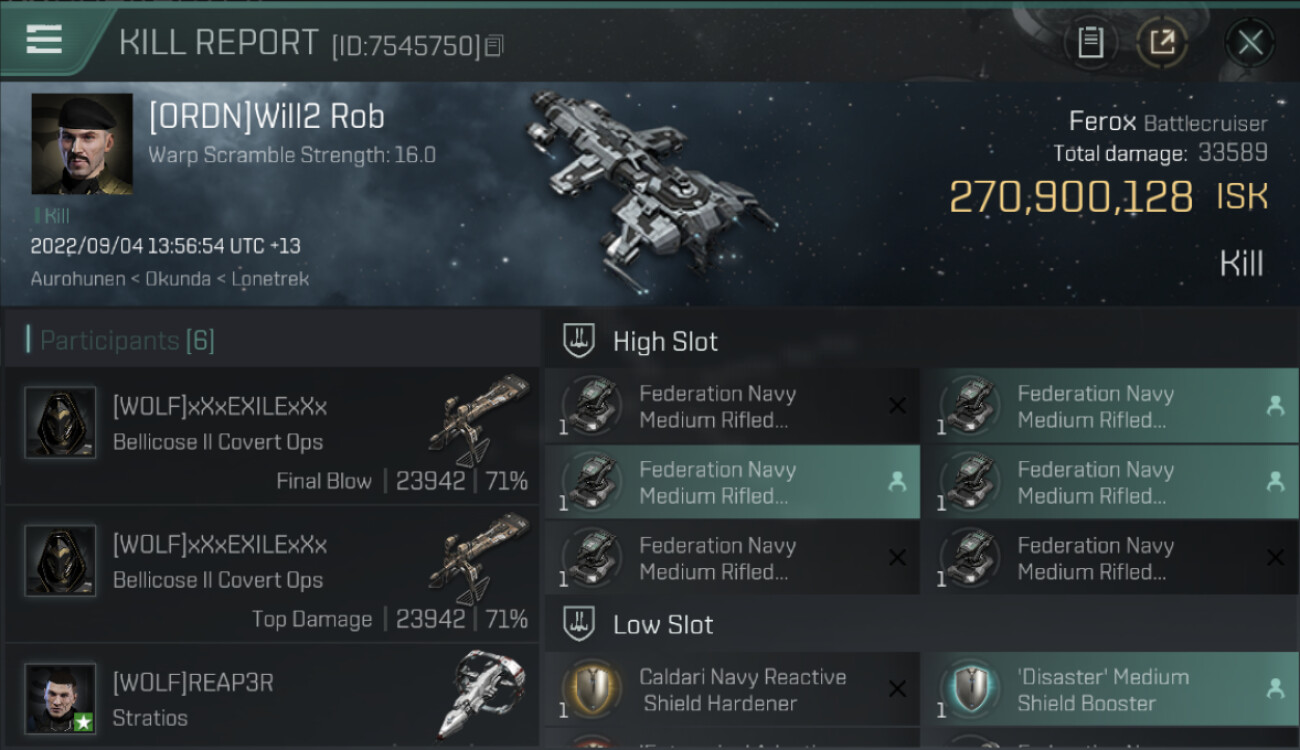Click the 'Disaster' shield booster module icon
1300x750 pixels.
tap(972, 690)
